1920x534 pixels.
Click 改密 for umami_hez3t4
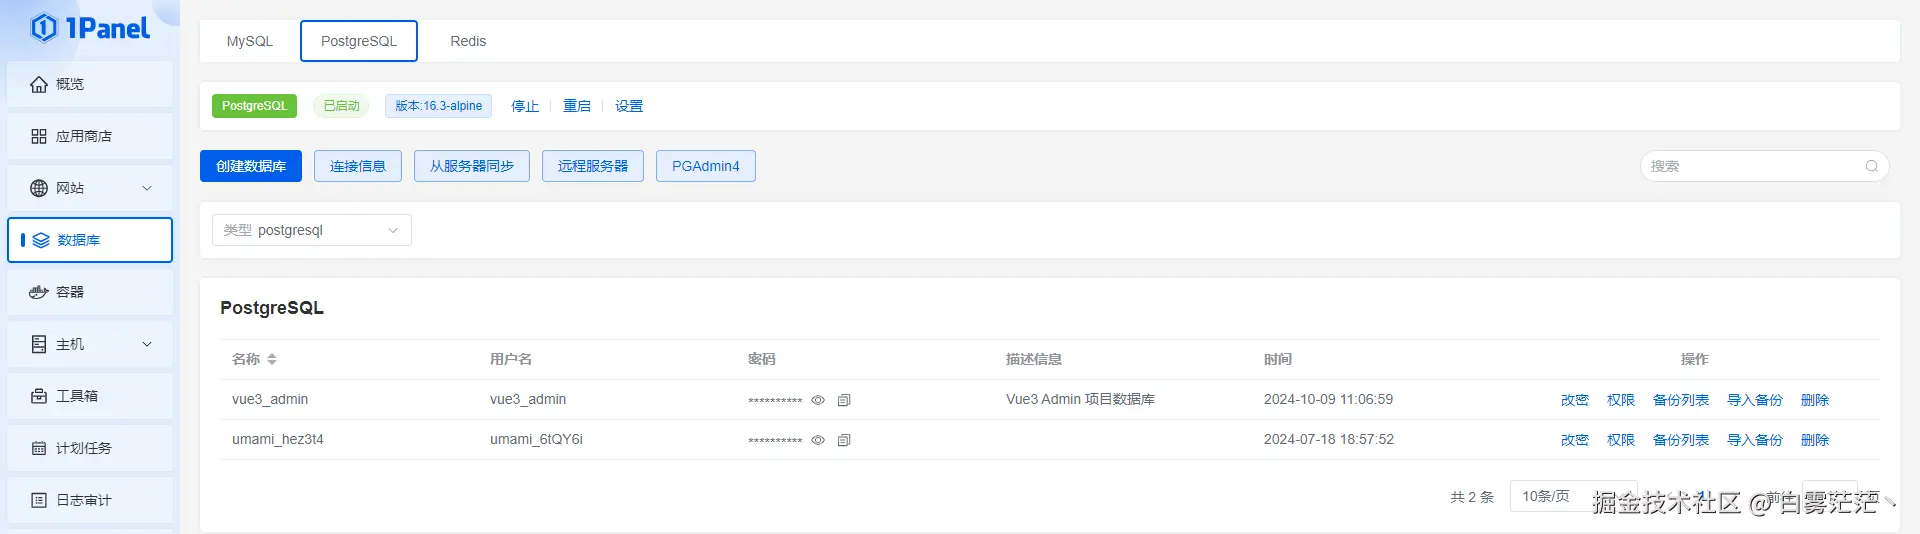1575,440
